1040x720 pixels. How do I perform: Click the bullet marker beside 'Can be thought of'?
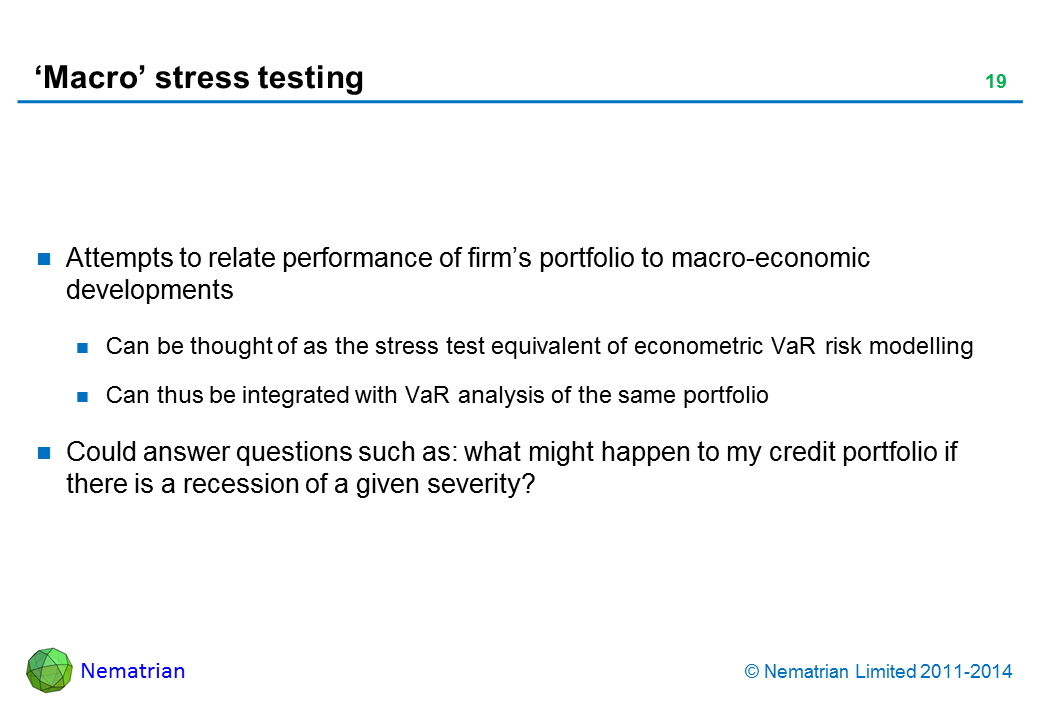pyautogui.click(x=84, y=348)
